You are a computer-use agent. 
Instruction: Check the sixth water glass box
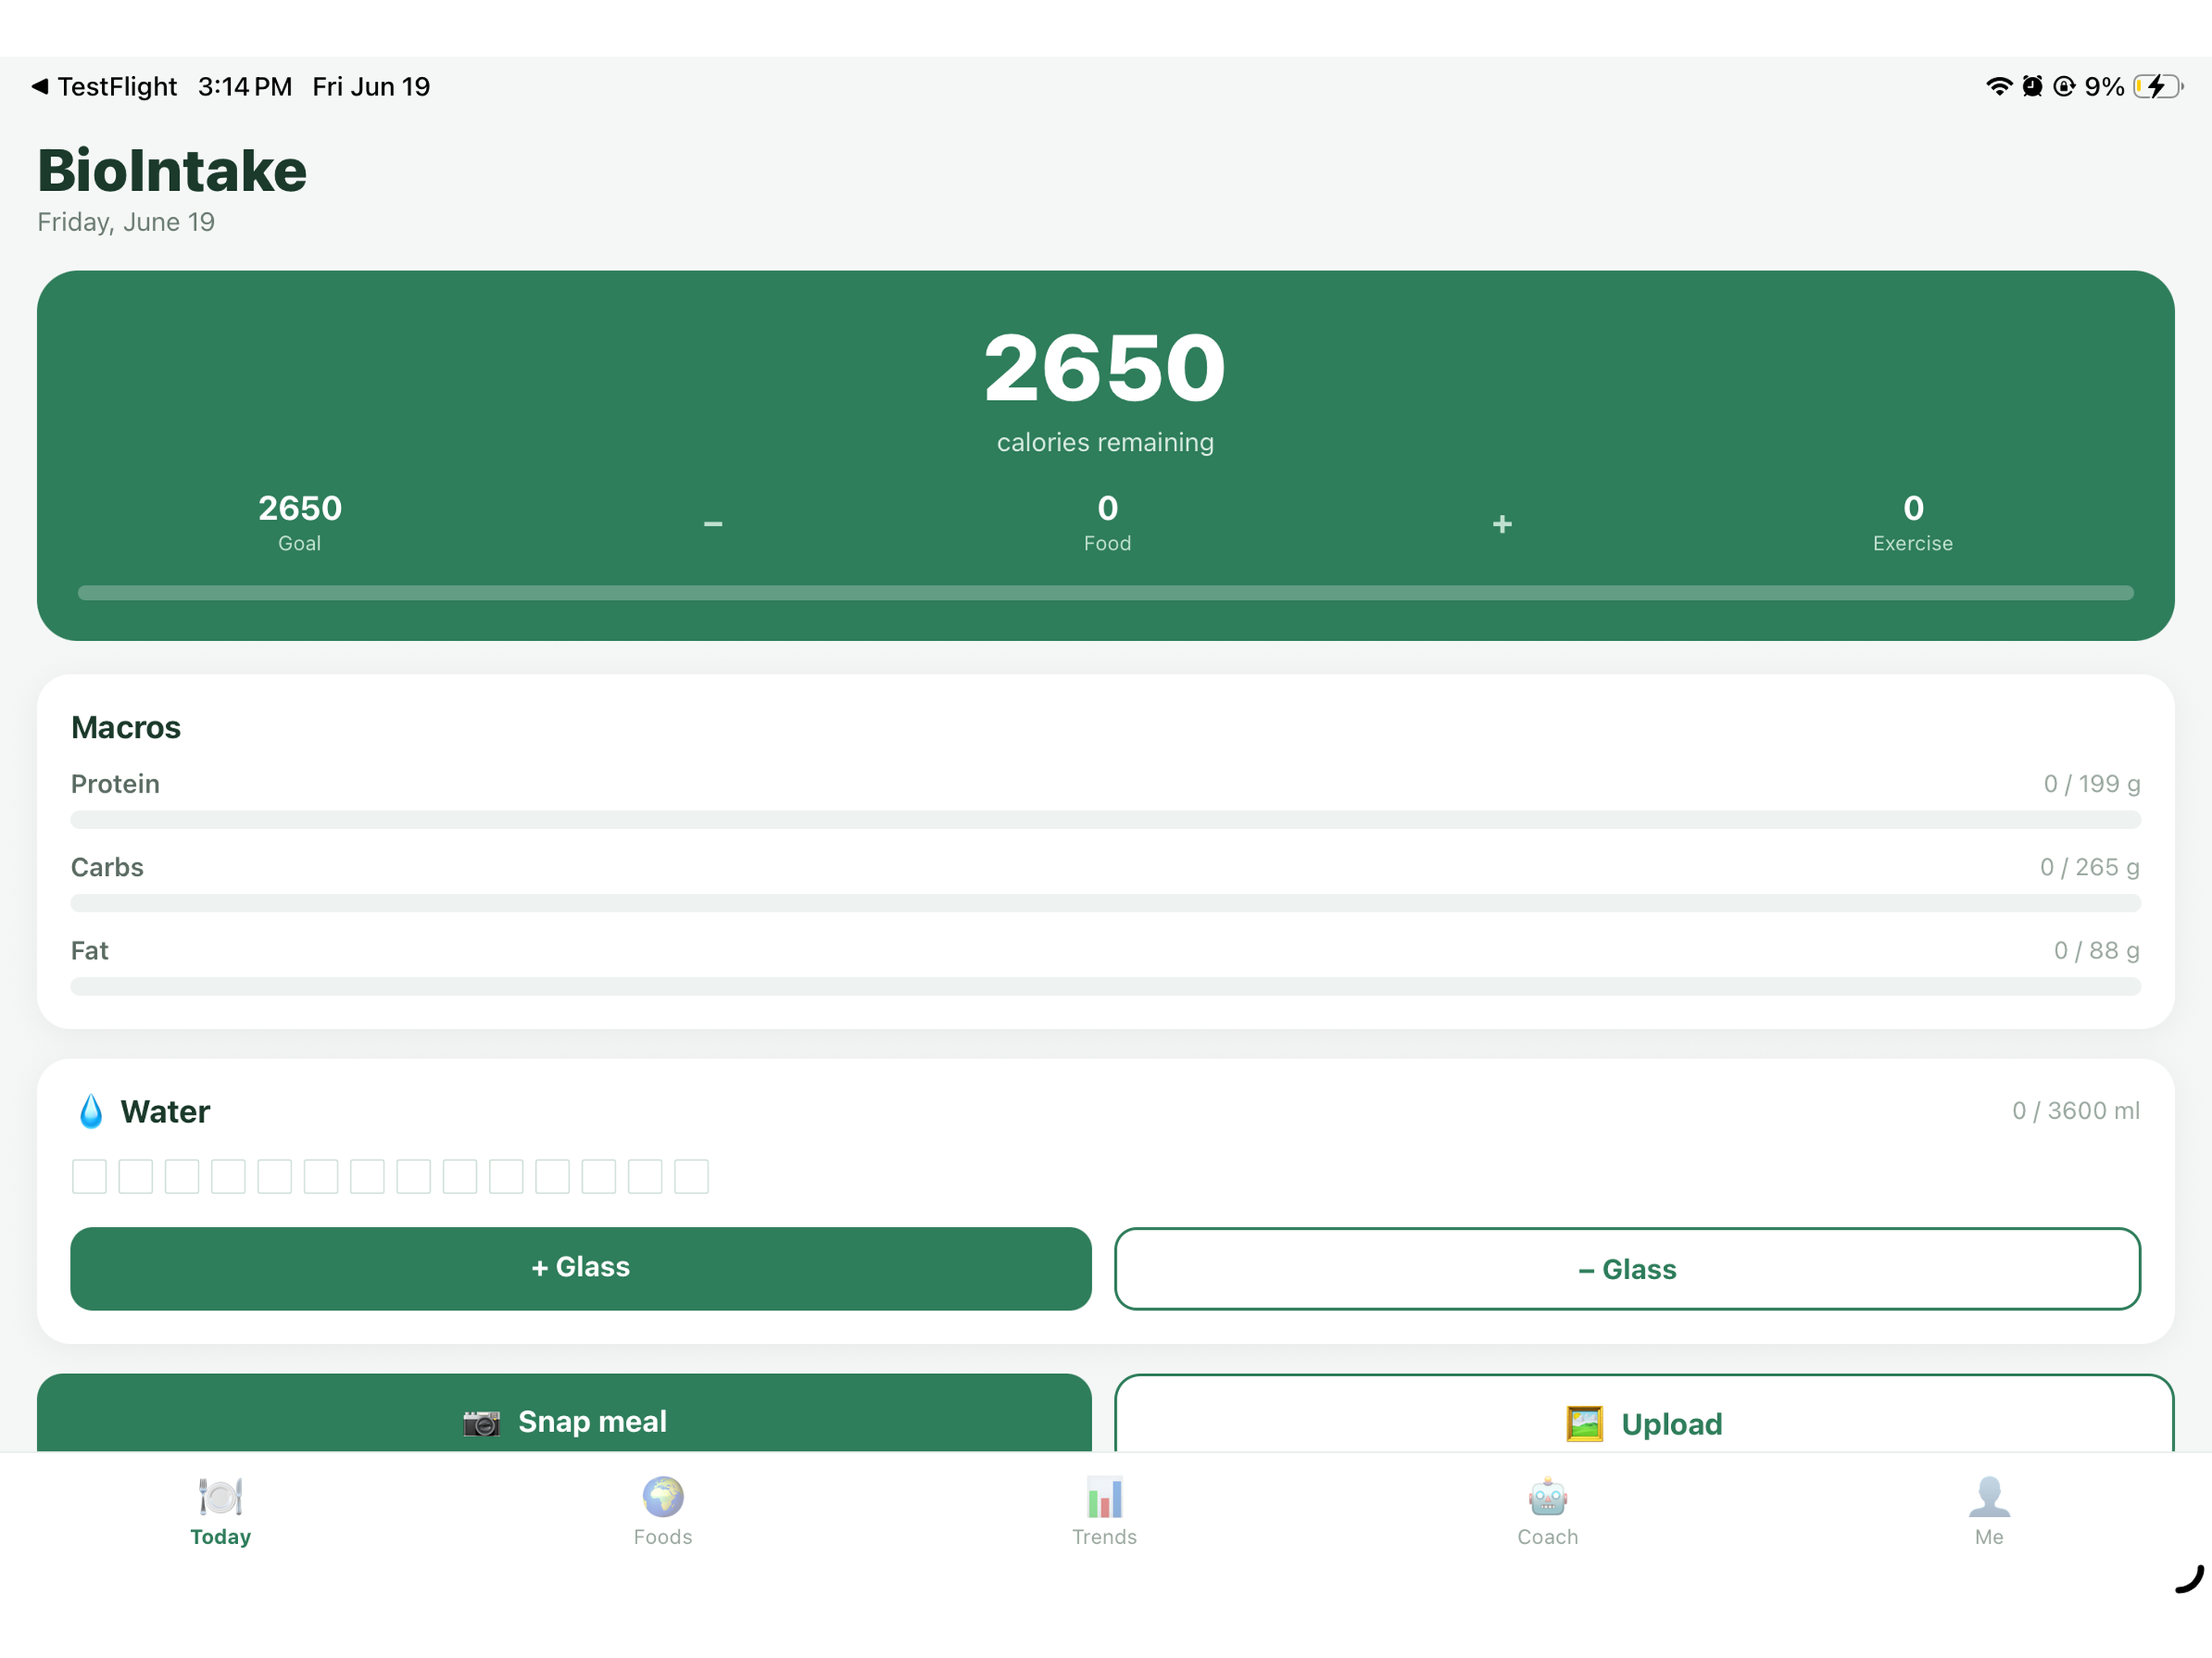(x=321, y=1176)
